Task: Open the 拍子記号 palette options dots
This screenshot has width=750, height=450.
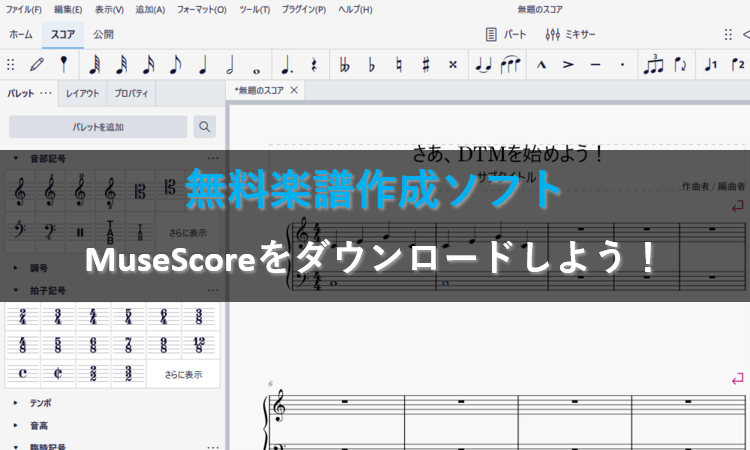Action: 213,290
